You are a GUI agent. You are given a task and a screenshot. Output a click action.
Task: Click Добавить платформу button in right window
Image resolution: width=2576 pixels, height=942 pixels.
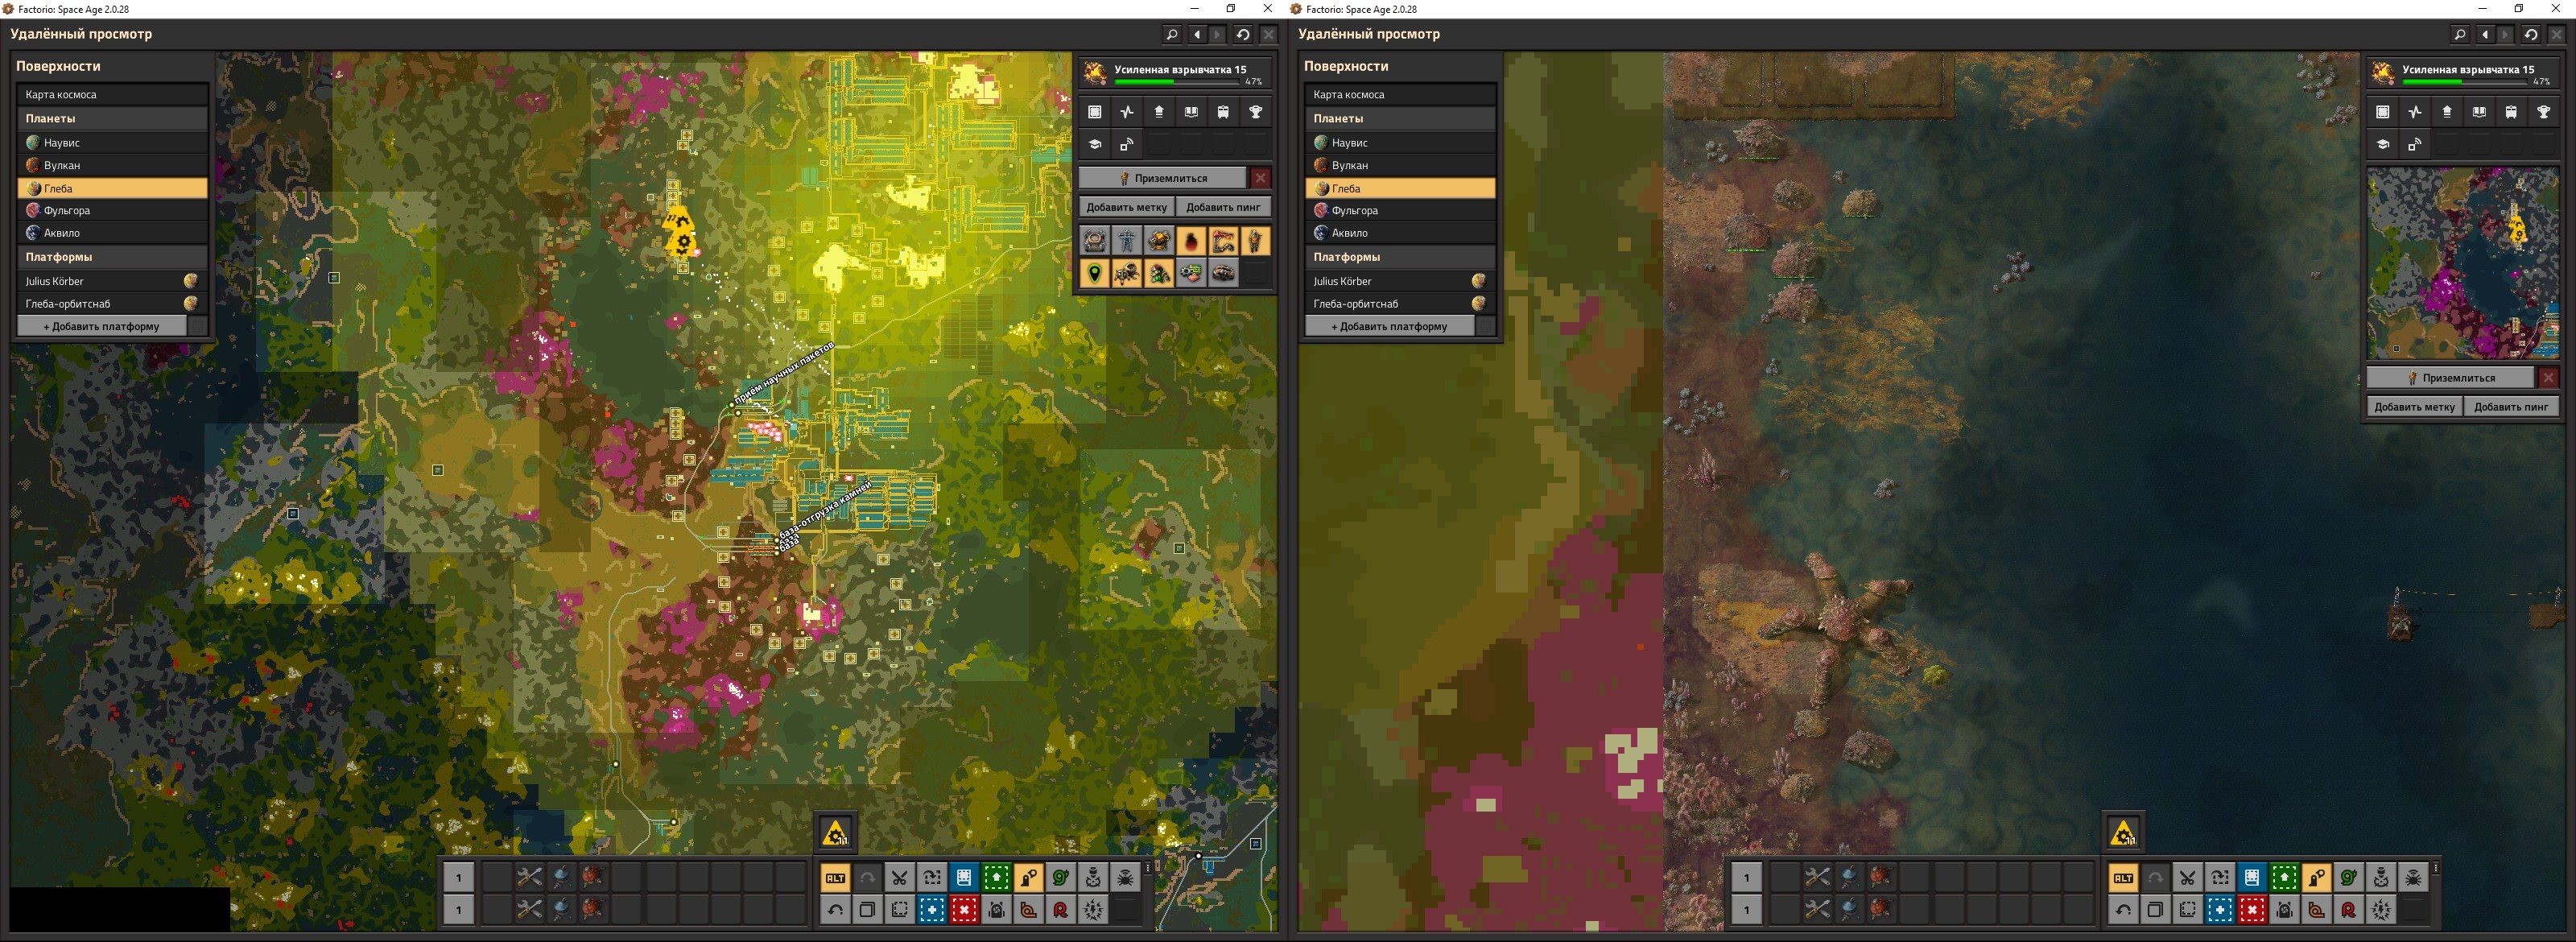point(1389,326)
